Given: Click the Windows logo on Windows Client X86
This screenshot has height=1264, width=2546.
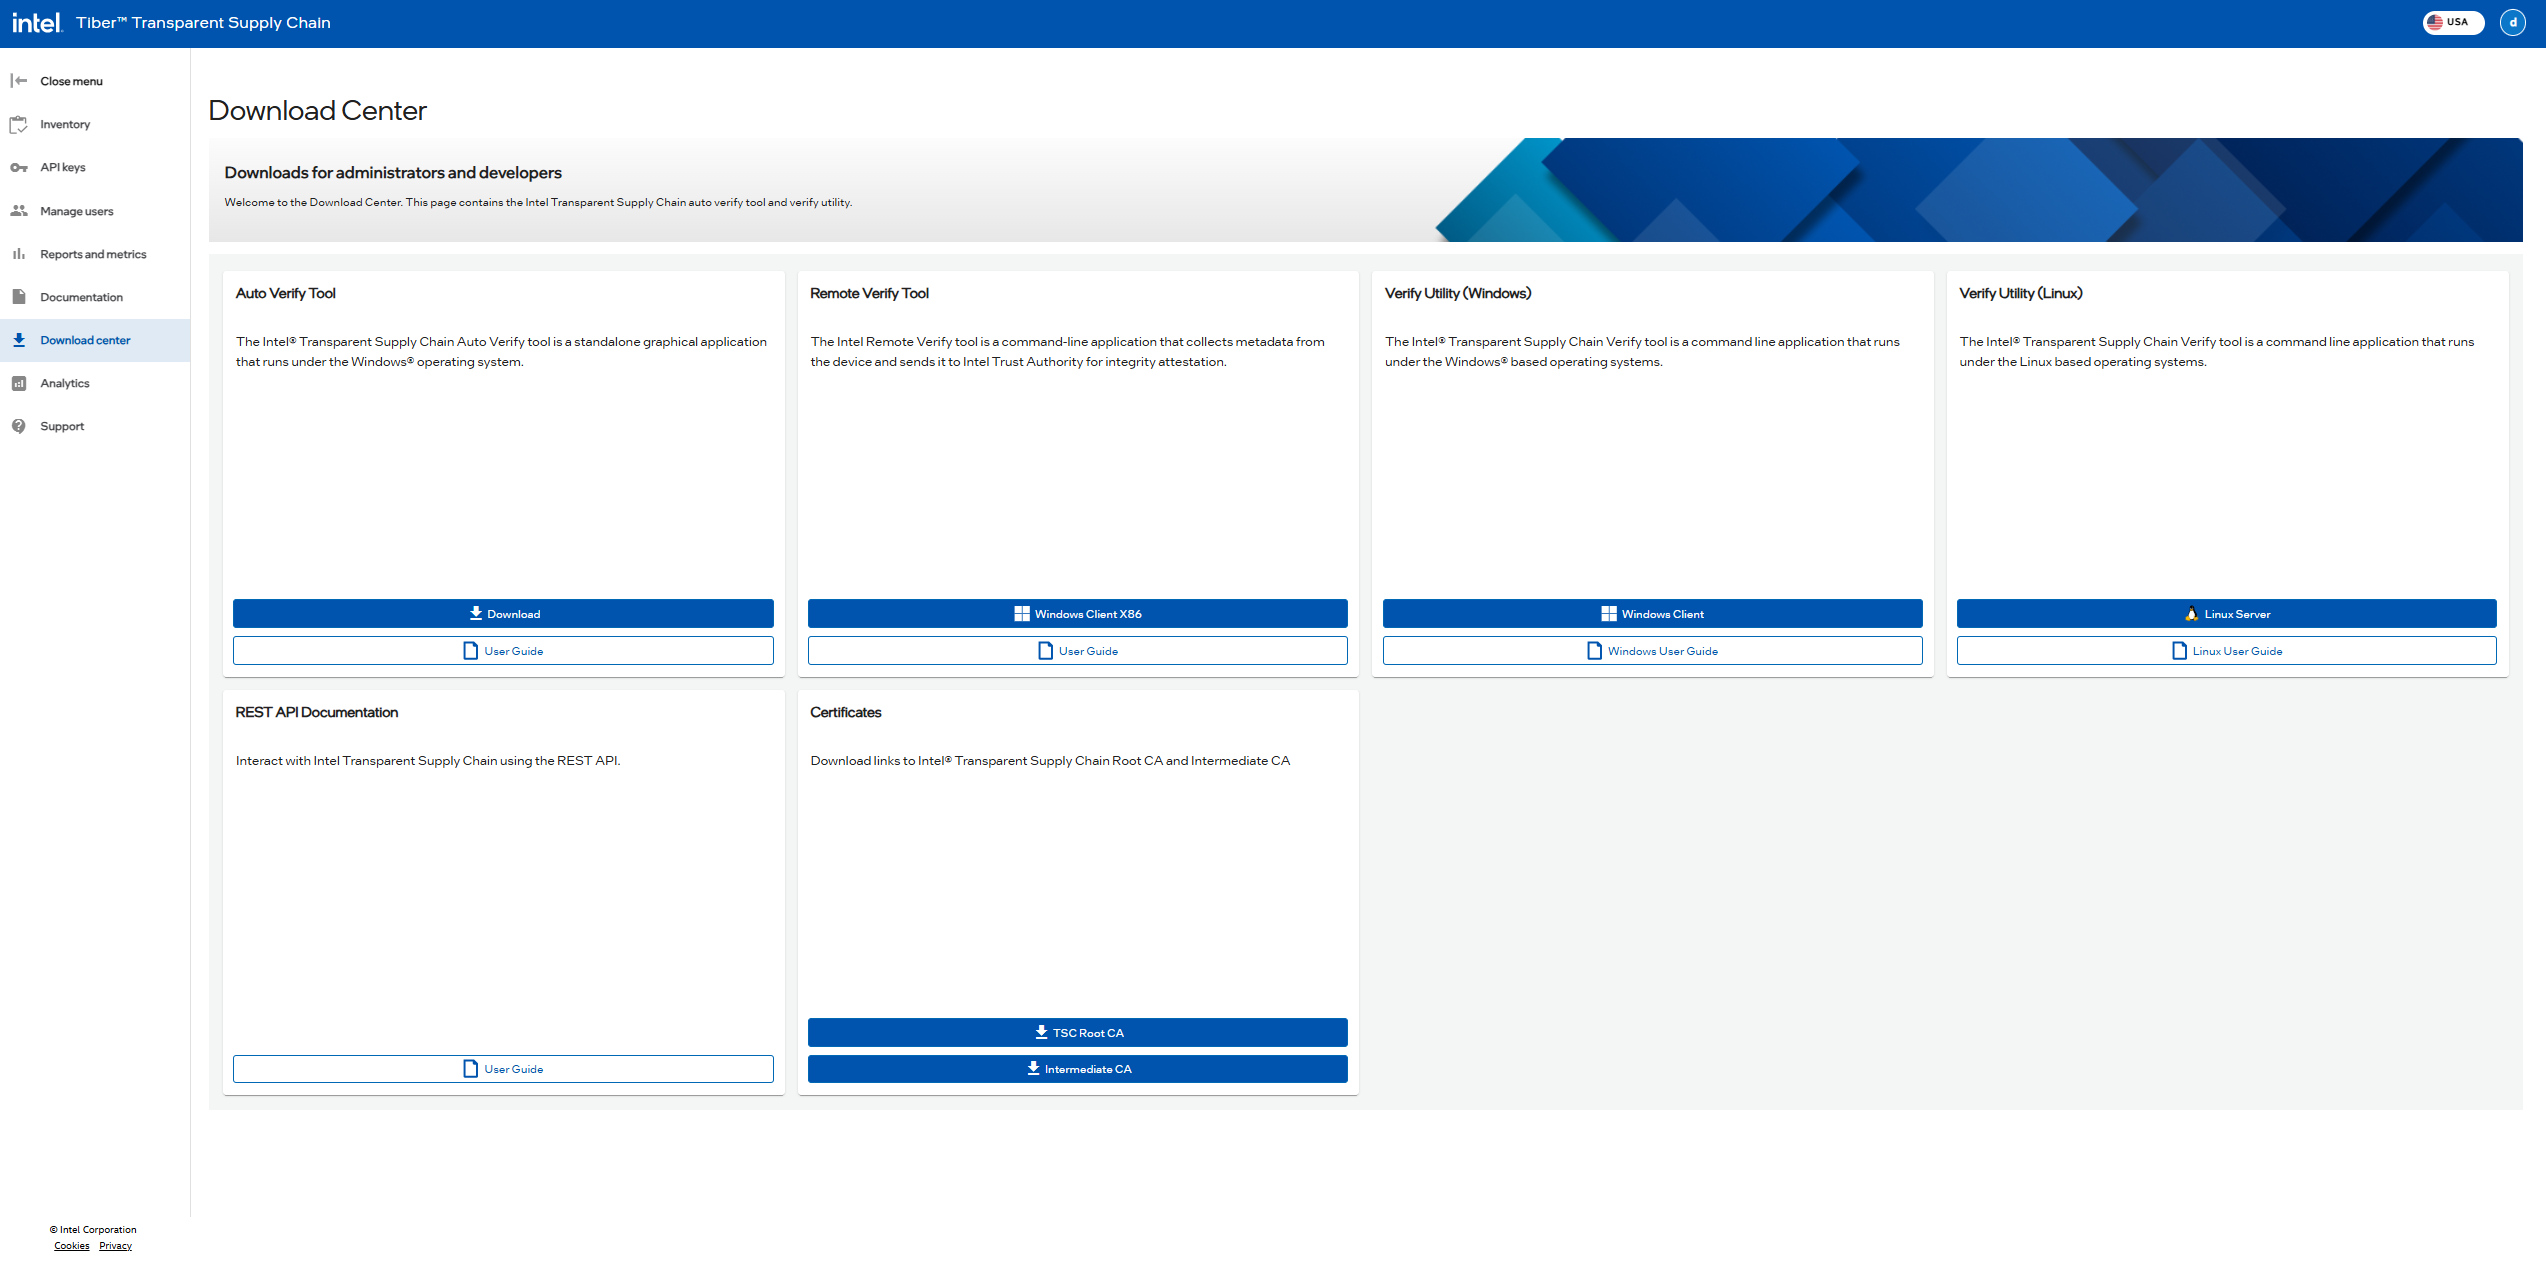Looking at the screenshot, I should tap(1022, 614).
